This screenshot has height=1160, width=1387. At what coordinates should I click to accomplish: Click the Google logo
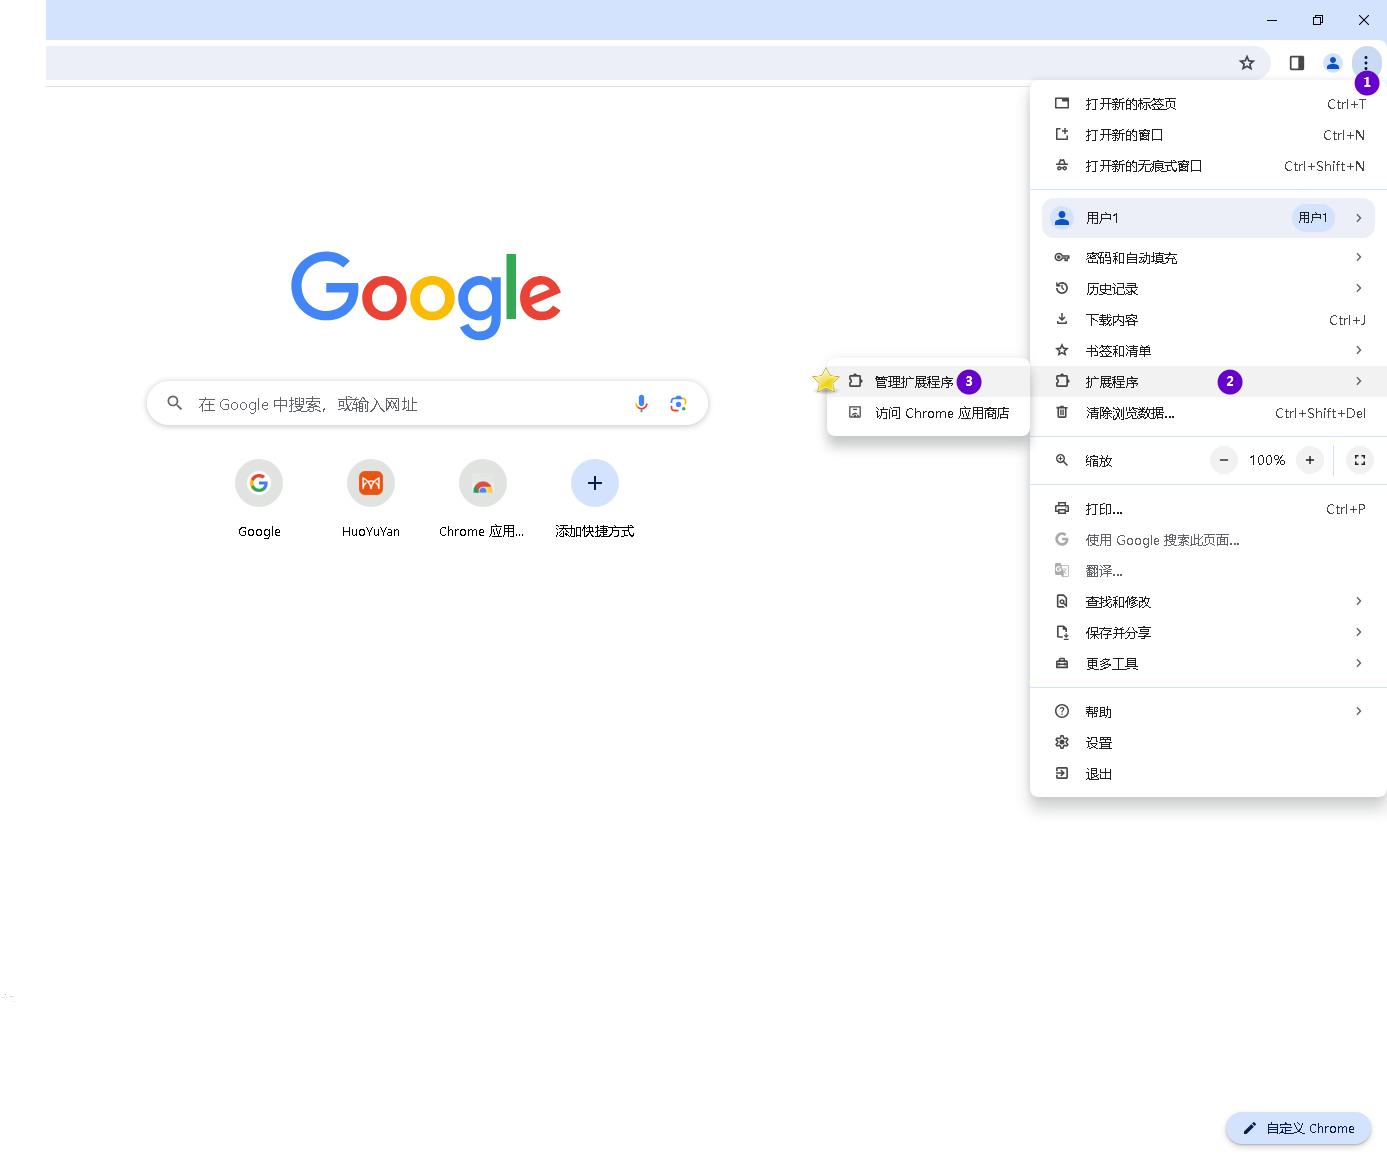[426, 295]
